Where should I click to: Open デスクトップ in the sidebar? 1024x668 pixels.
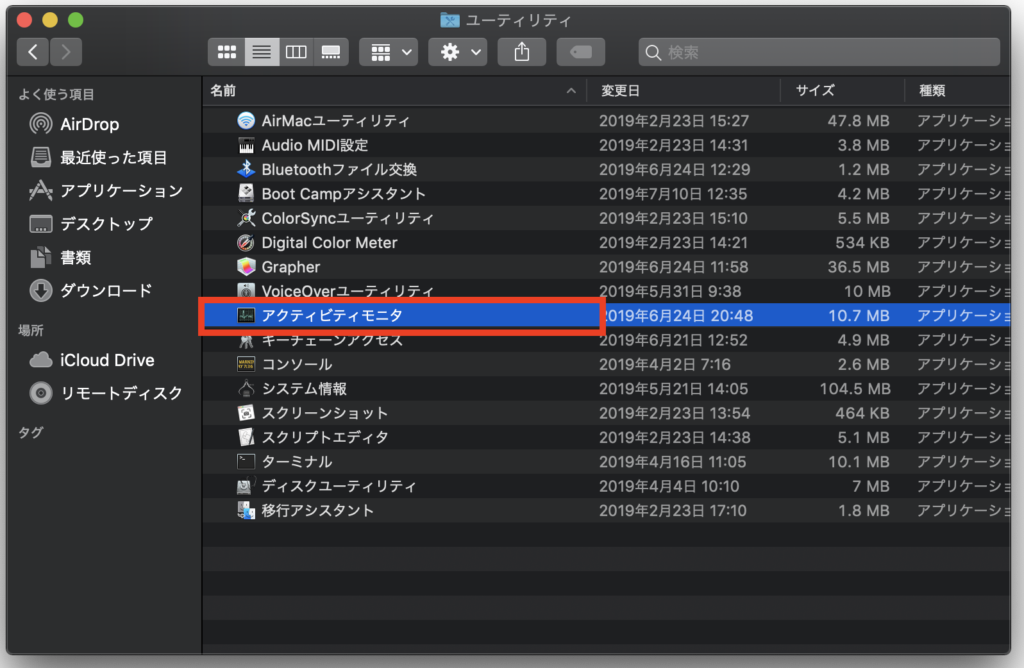[91, 224]
